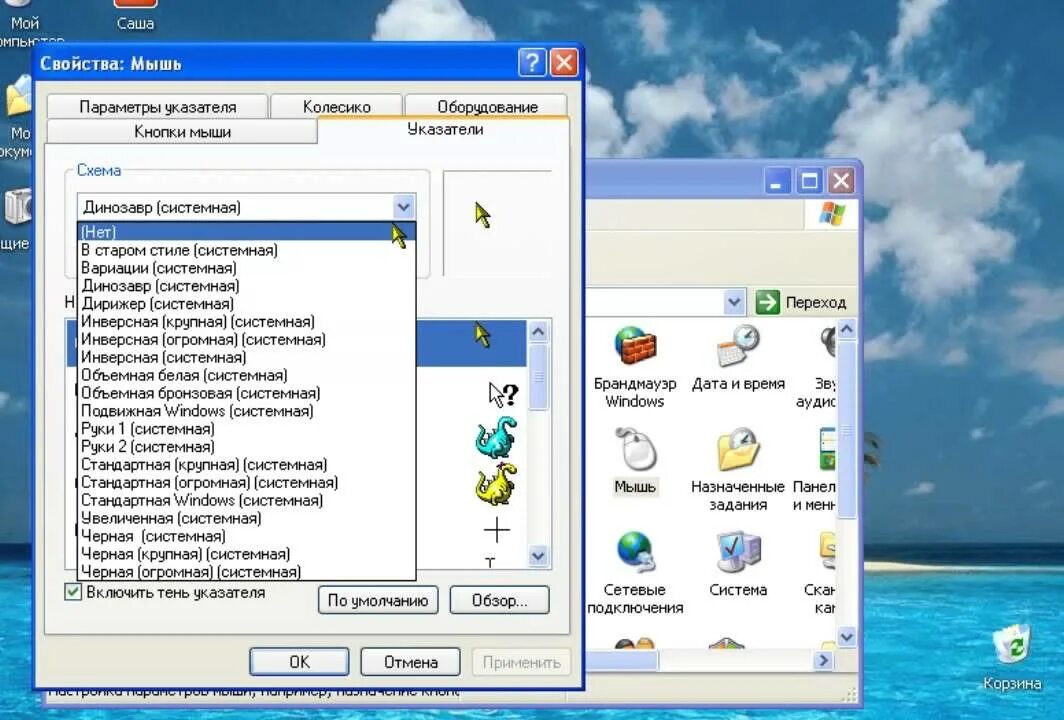
Task: Choose Черная (системная) scheme
Action: click(246, 536)
